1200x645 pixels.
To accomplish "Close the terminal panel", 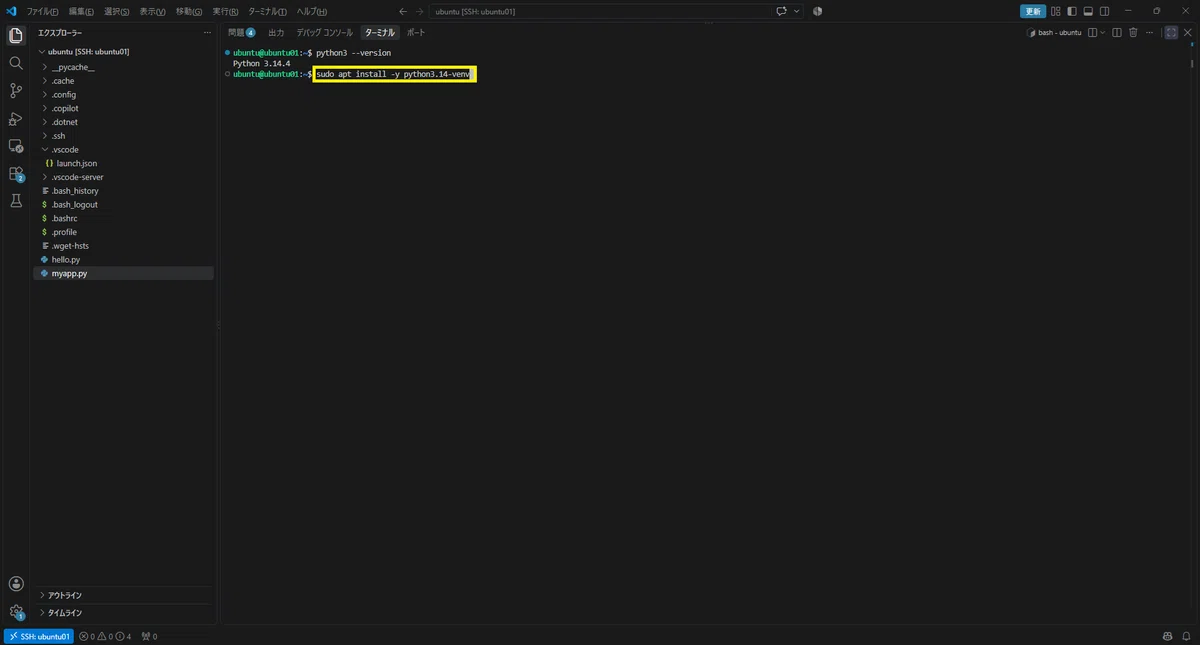I will 1187,33.
